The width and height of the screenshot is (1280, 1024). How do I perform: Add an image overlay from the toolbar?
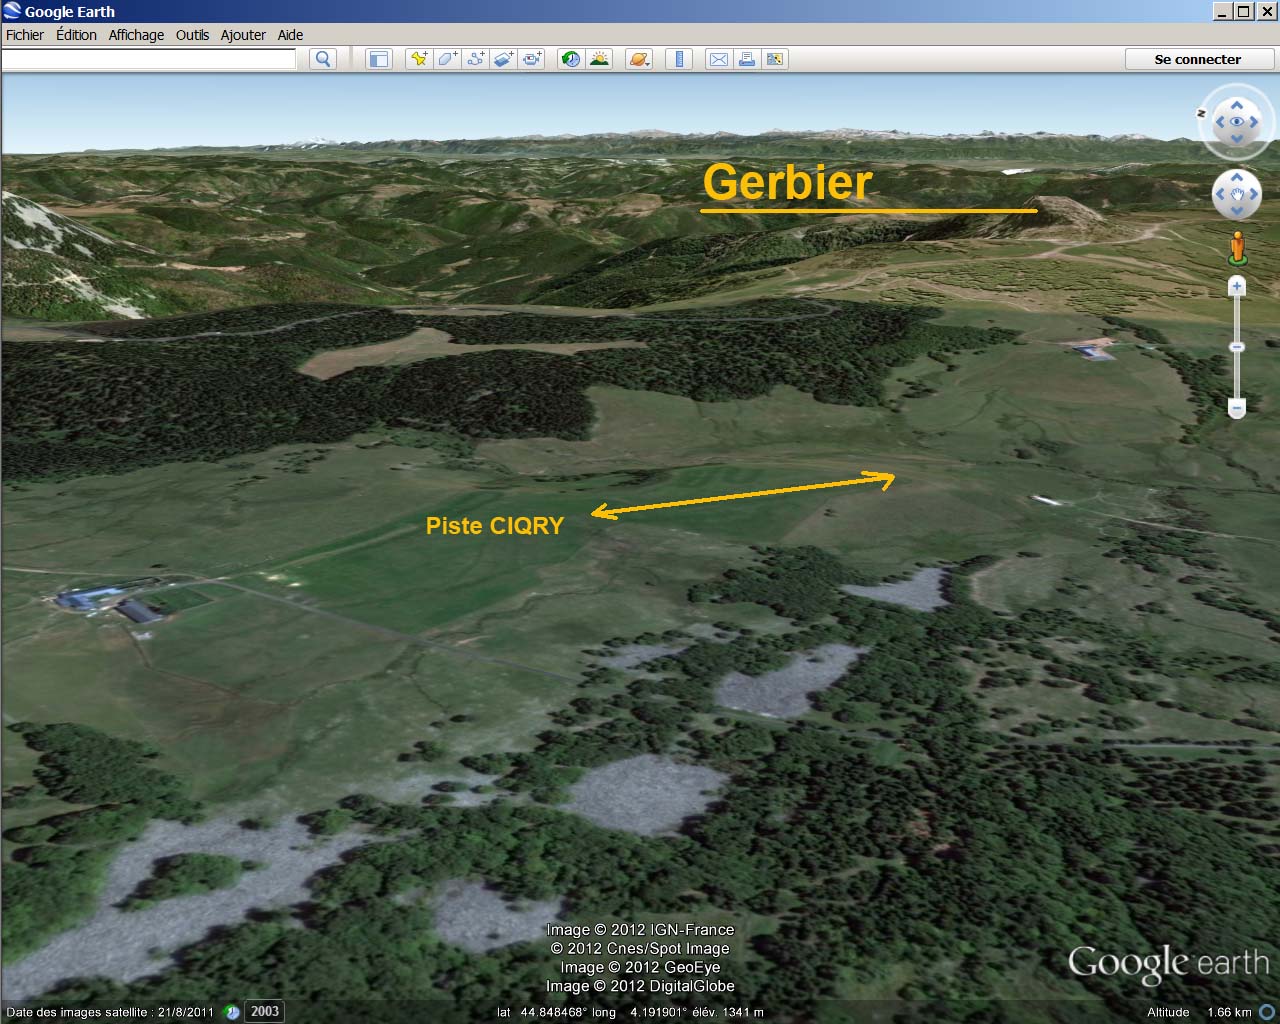tap(503, 59)
